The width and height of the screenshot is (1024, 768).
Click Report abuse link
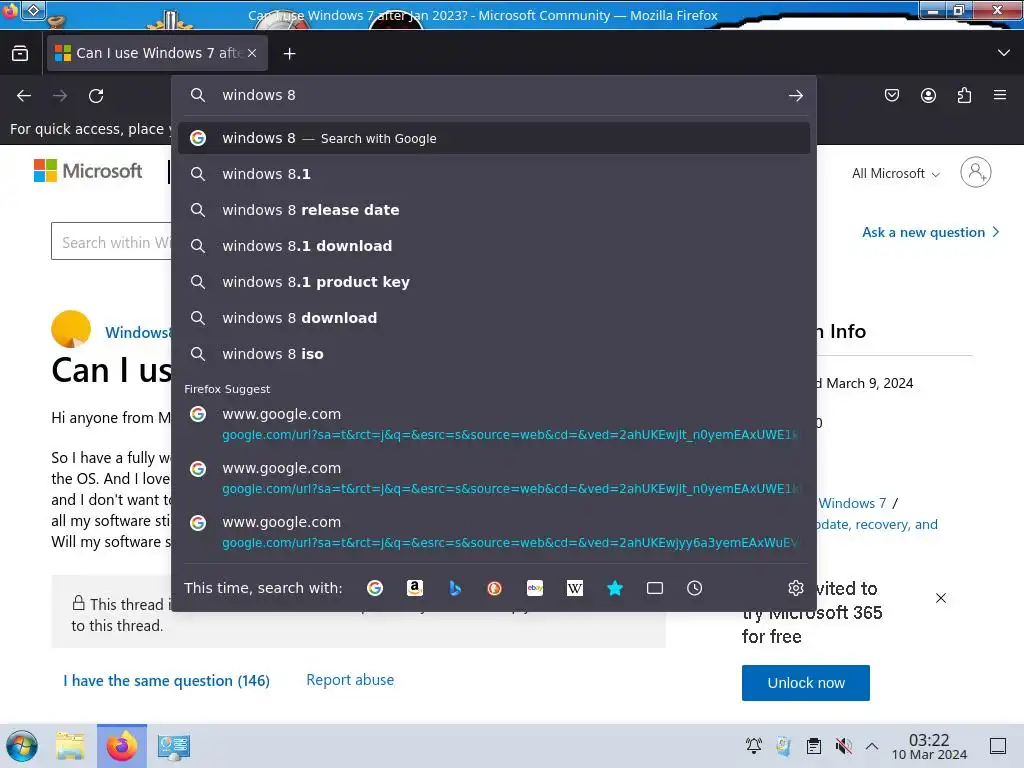350,680
